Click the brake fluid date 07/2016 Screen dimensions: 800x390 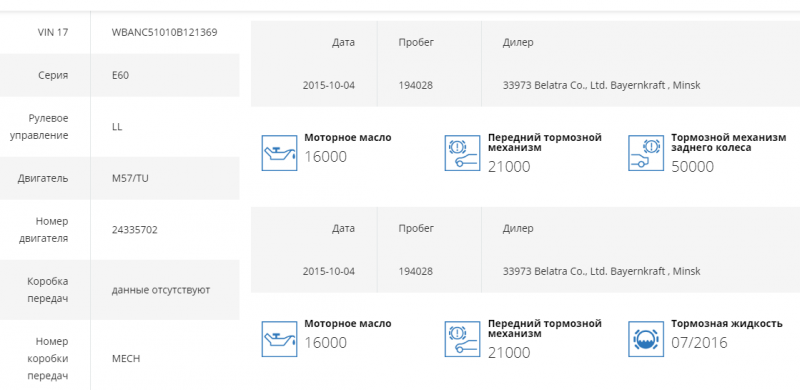[699, 342]
